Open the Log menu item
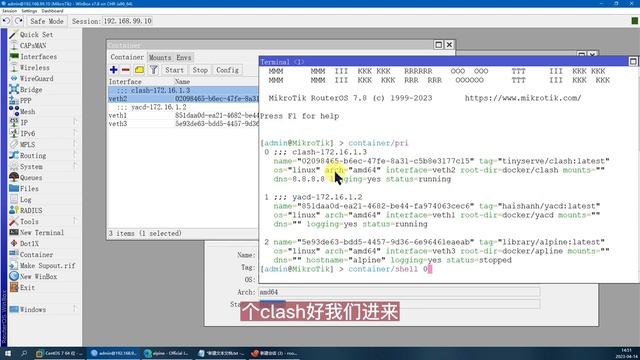The height and width of the screenshot is (360, 640). [x=25, y=200]
